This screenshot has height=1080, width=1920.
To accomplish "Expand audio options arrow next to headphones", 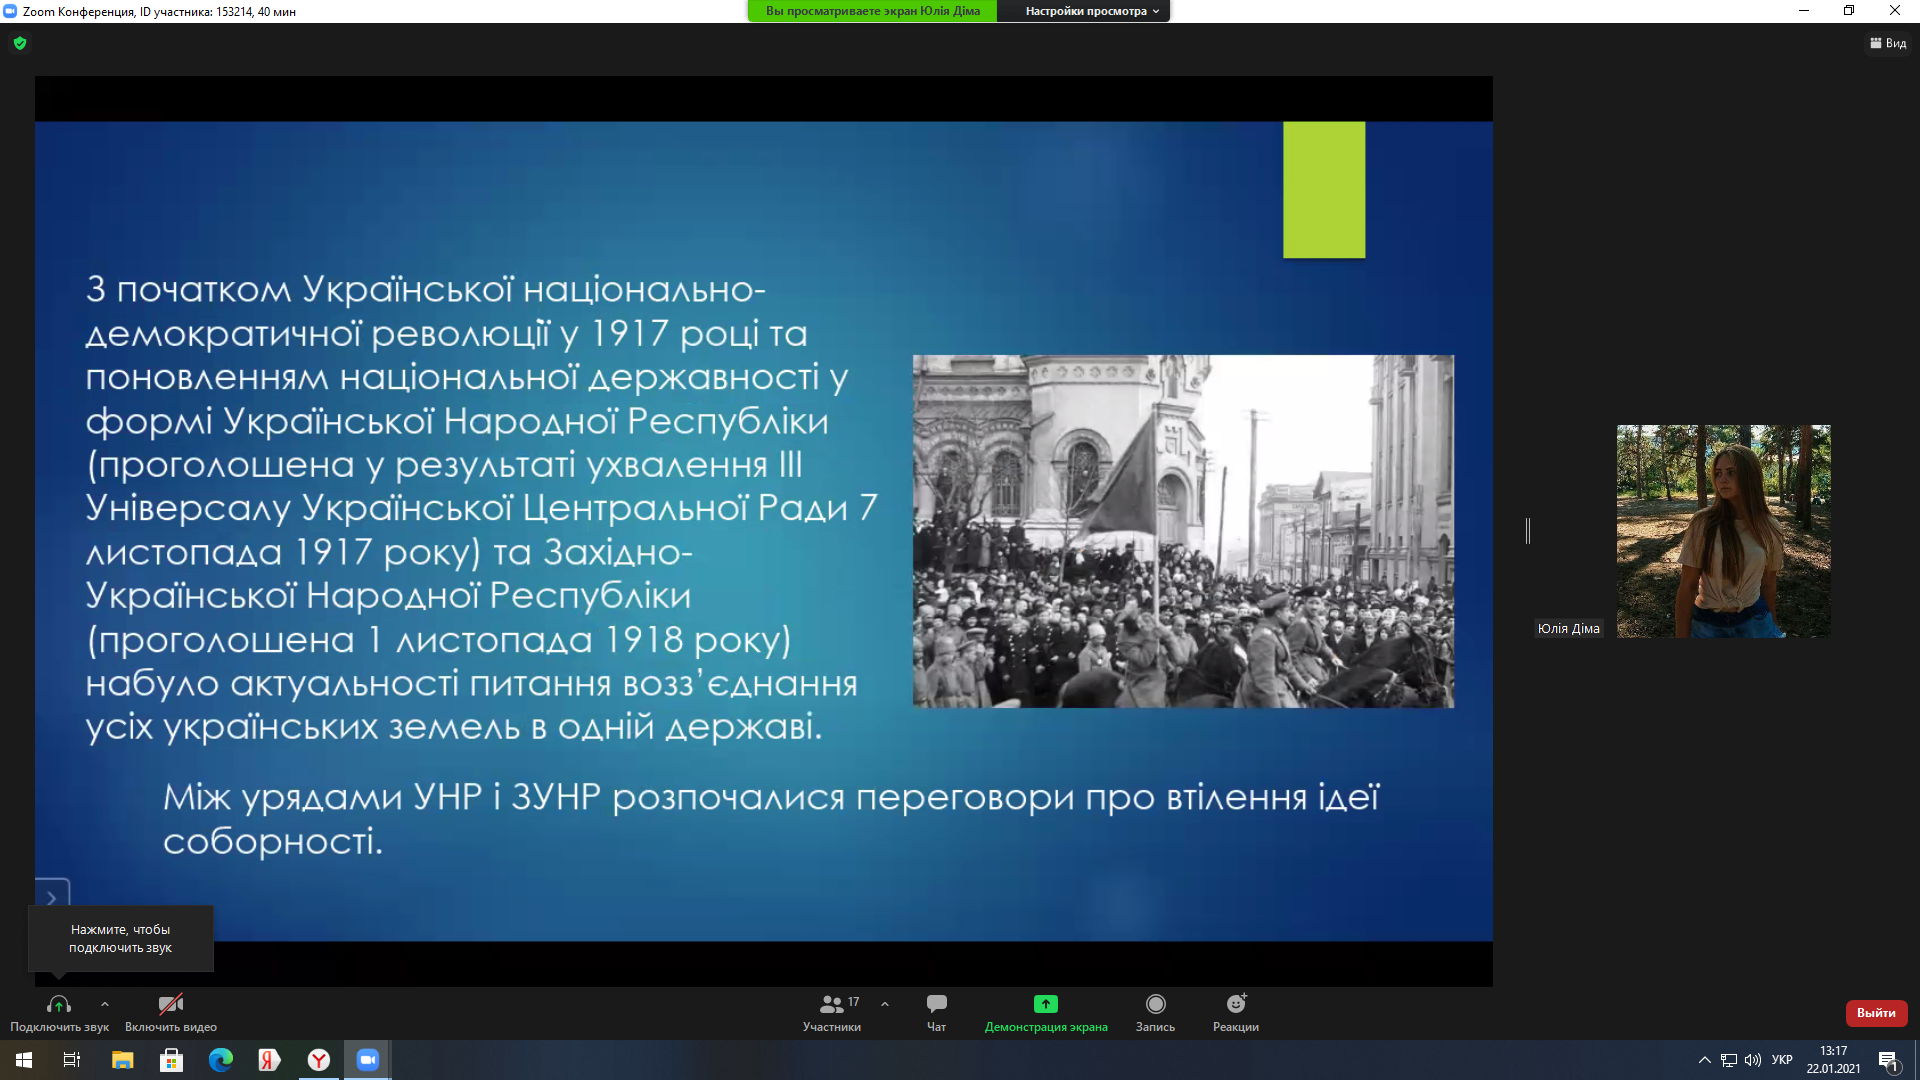I will pos(105,1004).
